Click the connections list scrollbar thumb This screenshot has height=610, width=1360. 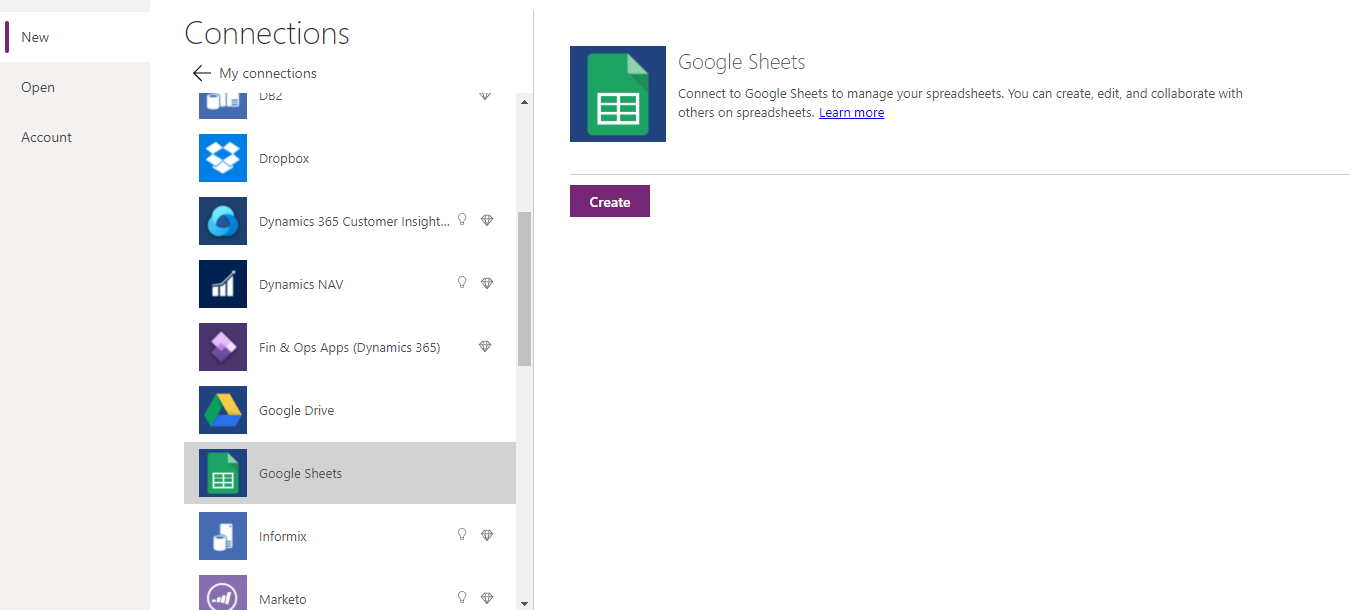tap(524, 289)
